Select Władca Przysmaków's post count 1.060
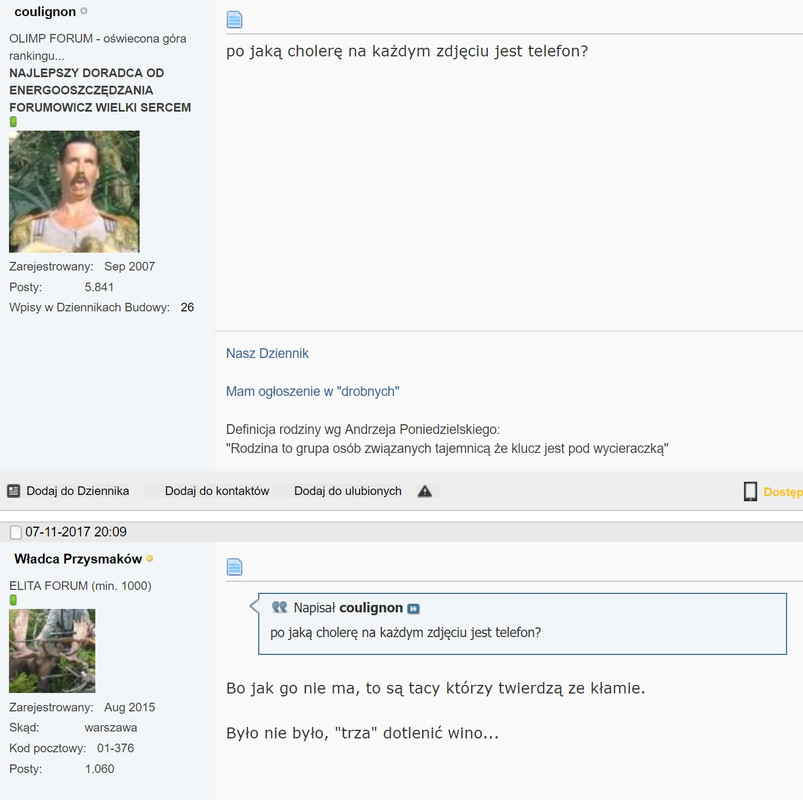This screenshot has width=803, height=800. coord(99,769)
